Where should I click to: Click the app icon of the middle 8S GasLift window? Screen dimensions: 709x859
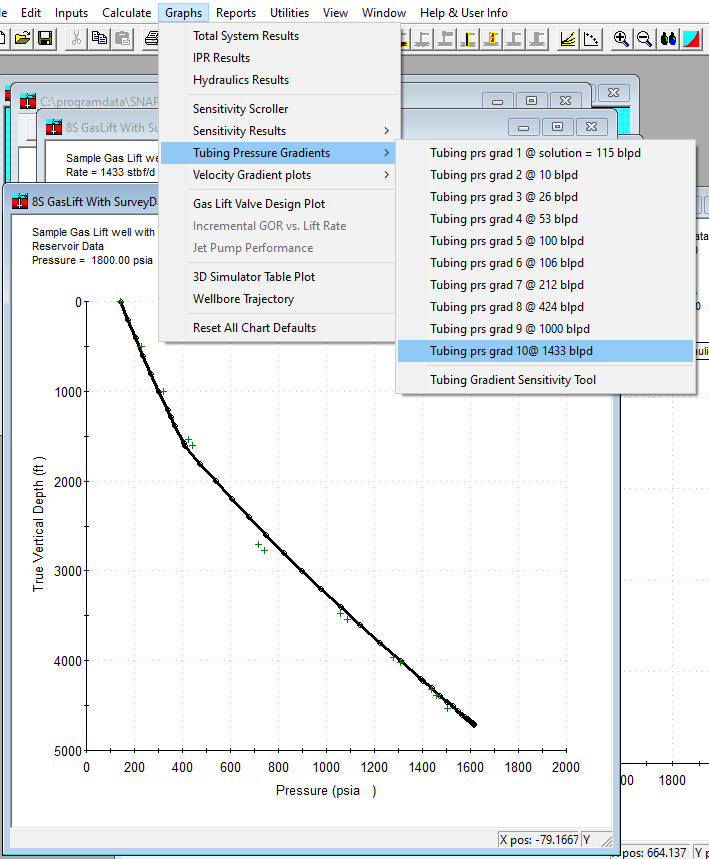pos(54,127)
